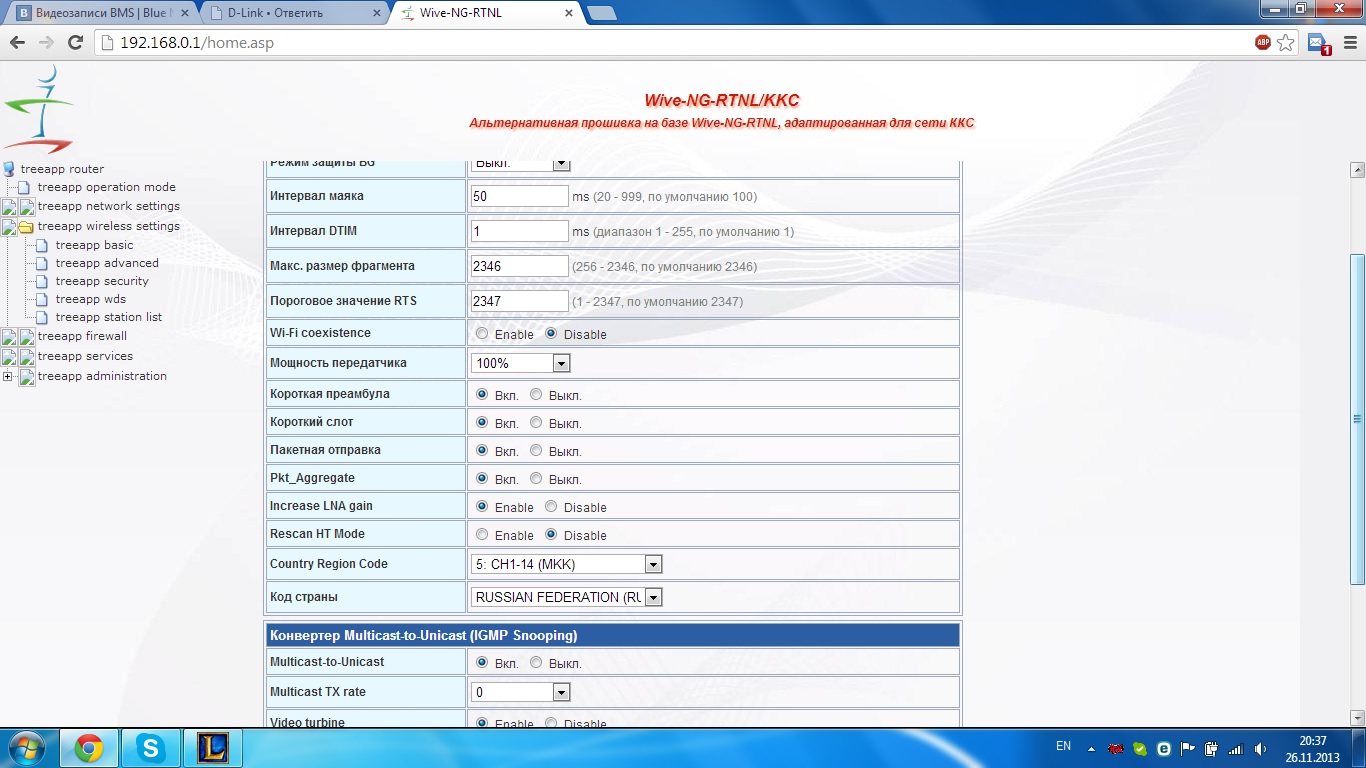Set Multicast-to-Unicast to Выкл.
This screenshot has height=768, width=1366.
pos(537,663)
